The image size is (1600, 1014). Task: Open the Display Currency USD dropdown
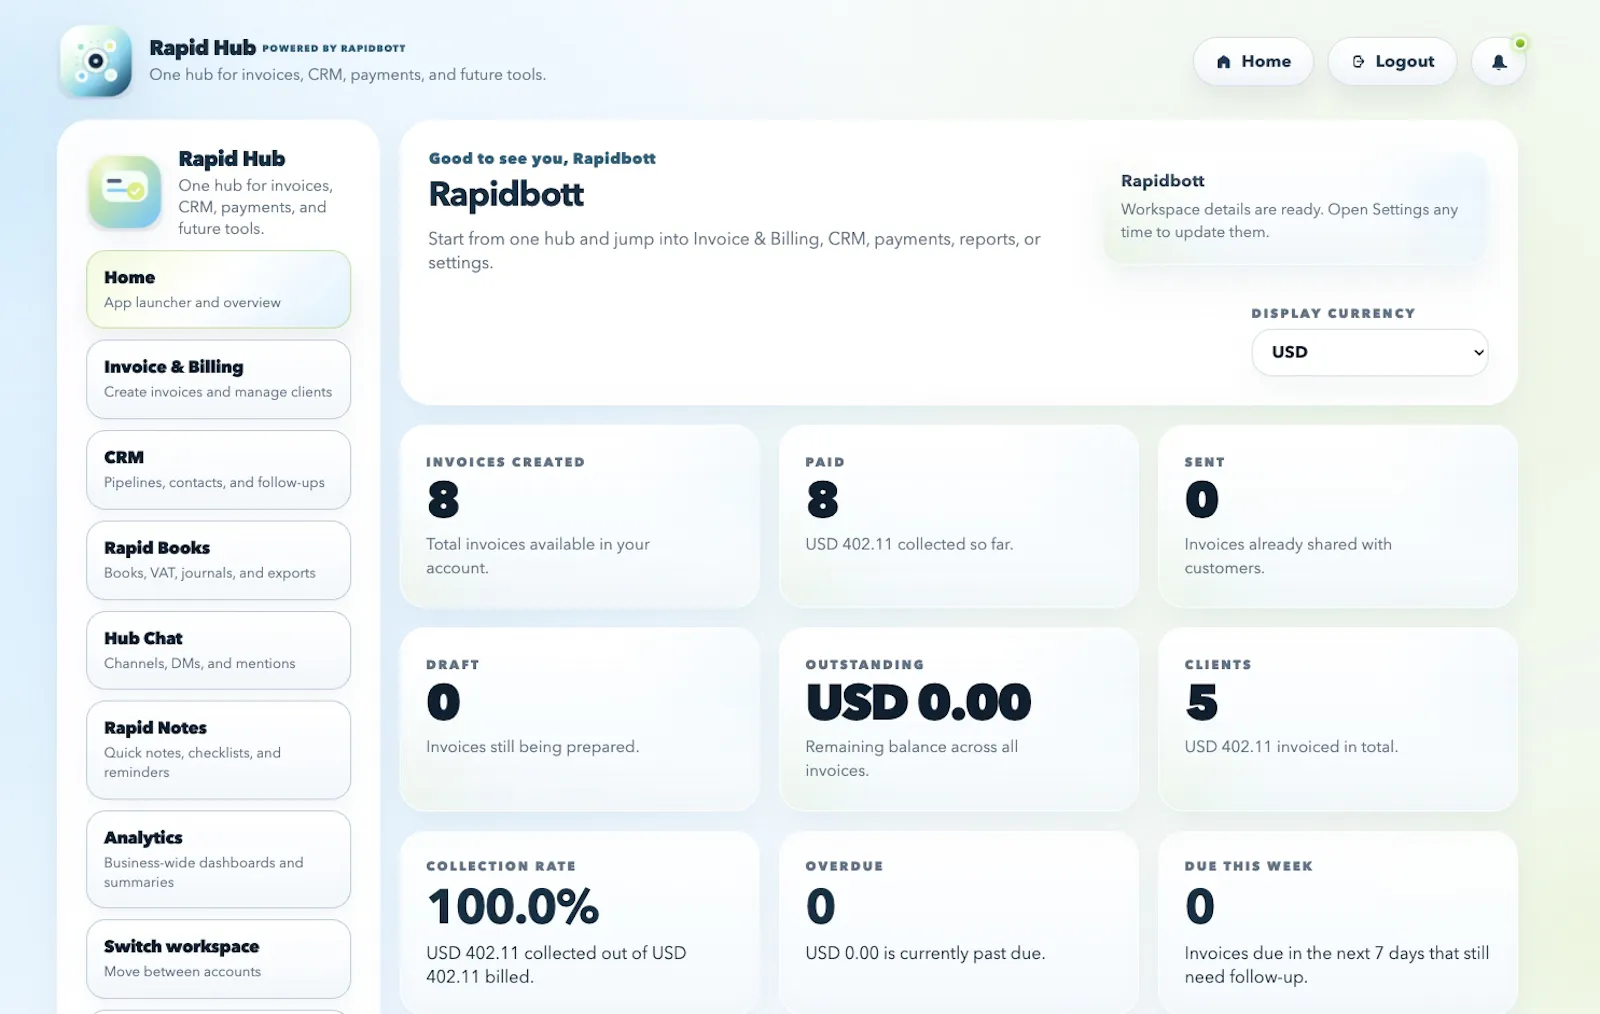(x=1370, y=352)
